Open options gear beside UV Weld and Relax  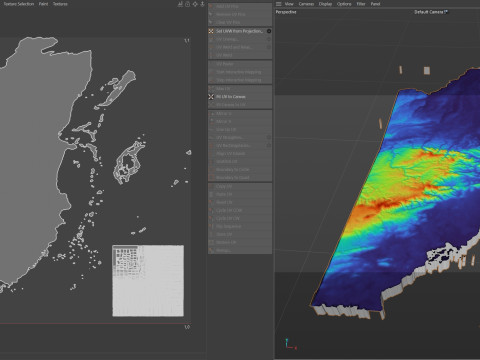tap(269, 47)
